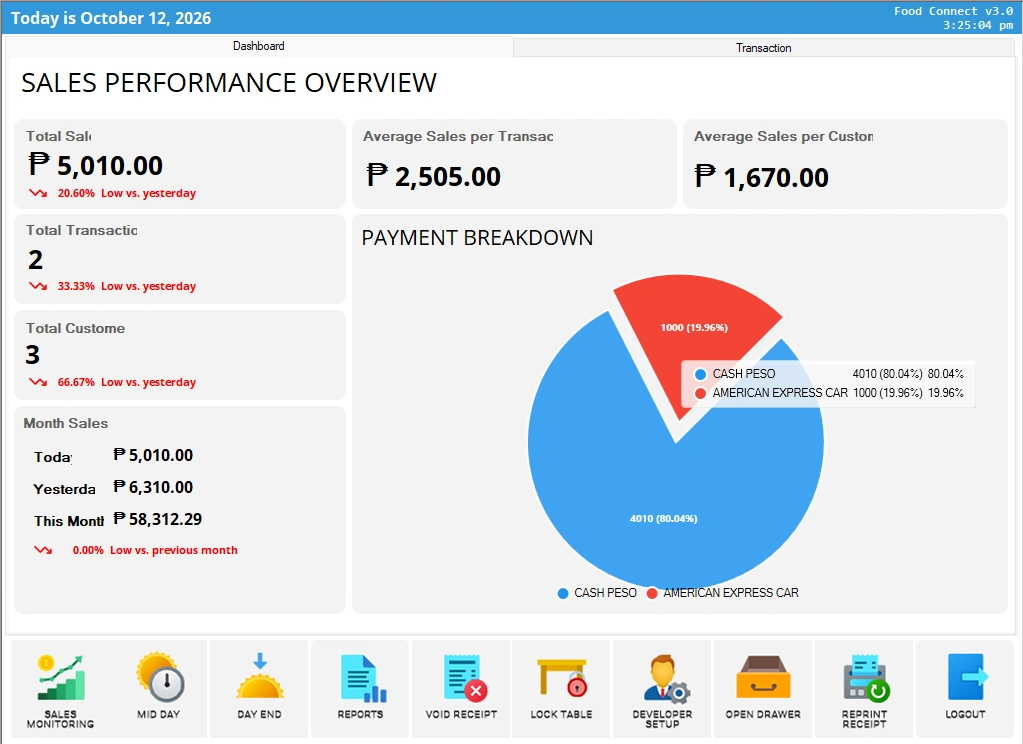The image size is (1023, 744).
Task: Click the Total Customers value 3
Action: click(x=33, y=354)
